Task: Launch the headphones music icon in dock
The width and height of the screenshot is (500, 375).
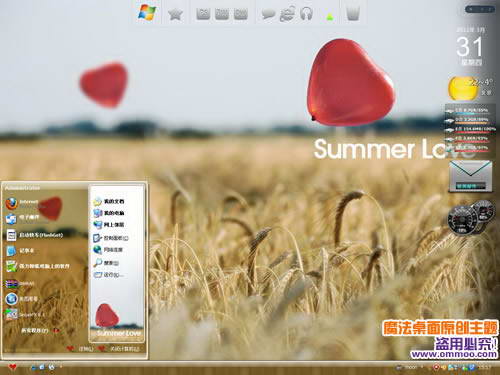Action: pyautogui.click(x=306, y=14)
